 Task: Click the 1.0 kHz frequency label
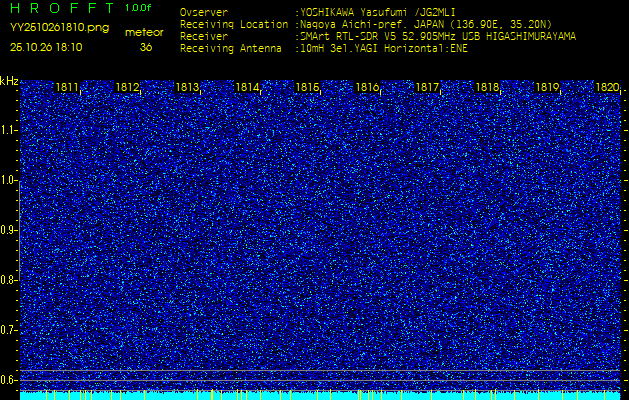pyautogui.click(x=9, y=180)
